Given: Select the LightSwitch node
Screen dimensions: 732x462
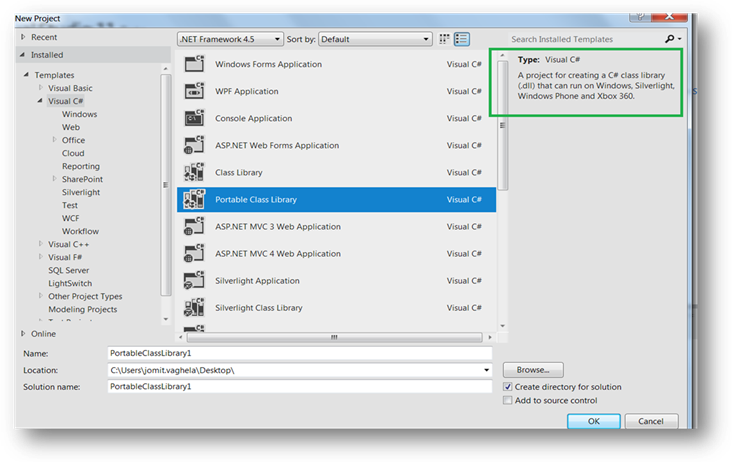Looking at the screenshot, I should (70, 283).
